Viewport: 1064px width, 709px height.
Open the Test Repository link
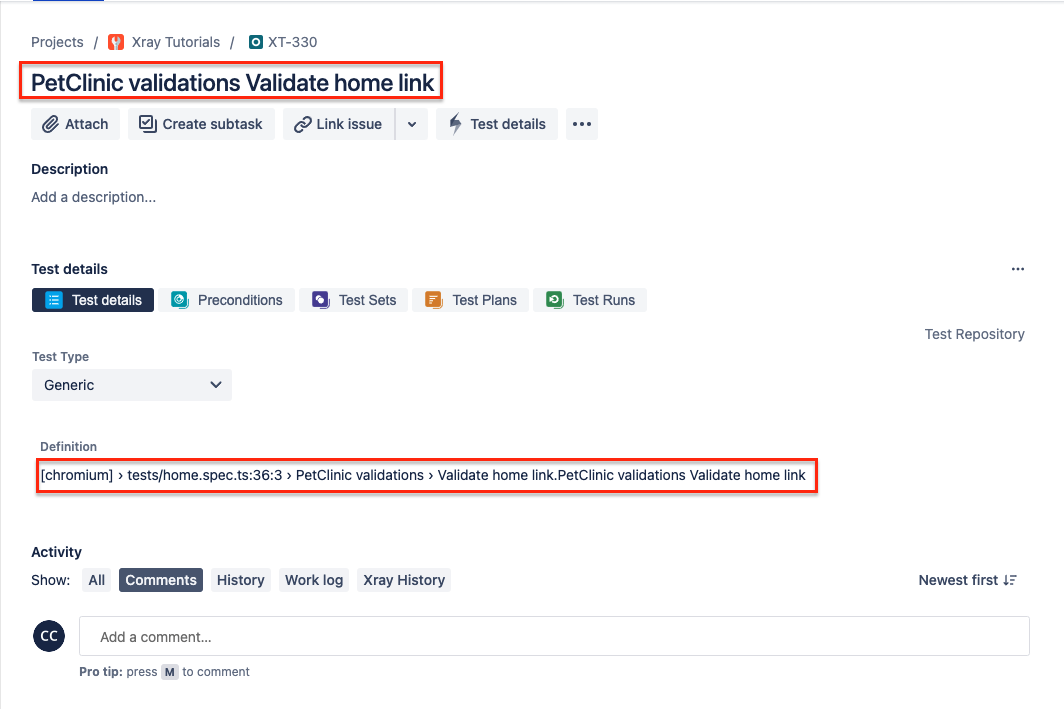[974, 334]
